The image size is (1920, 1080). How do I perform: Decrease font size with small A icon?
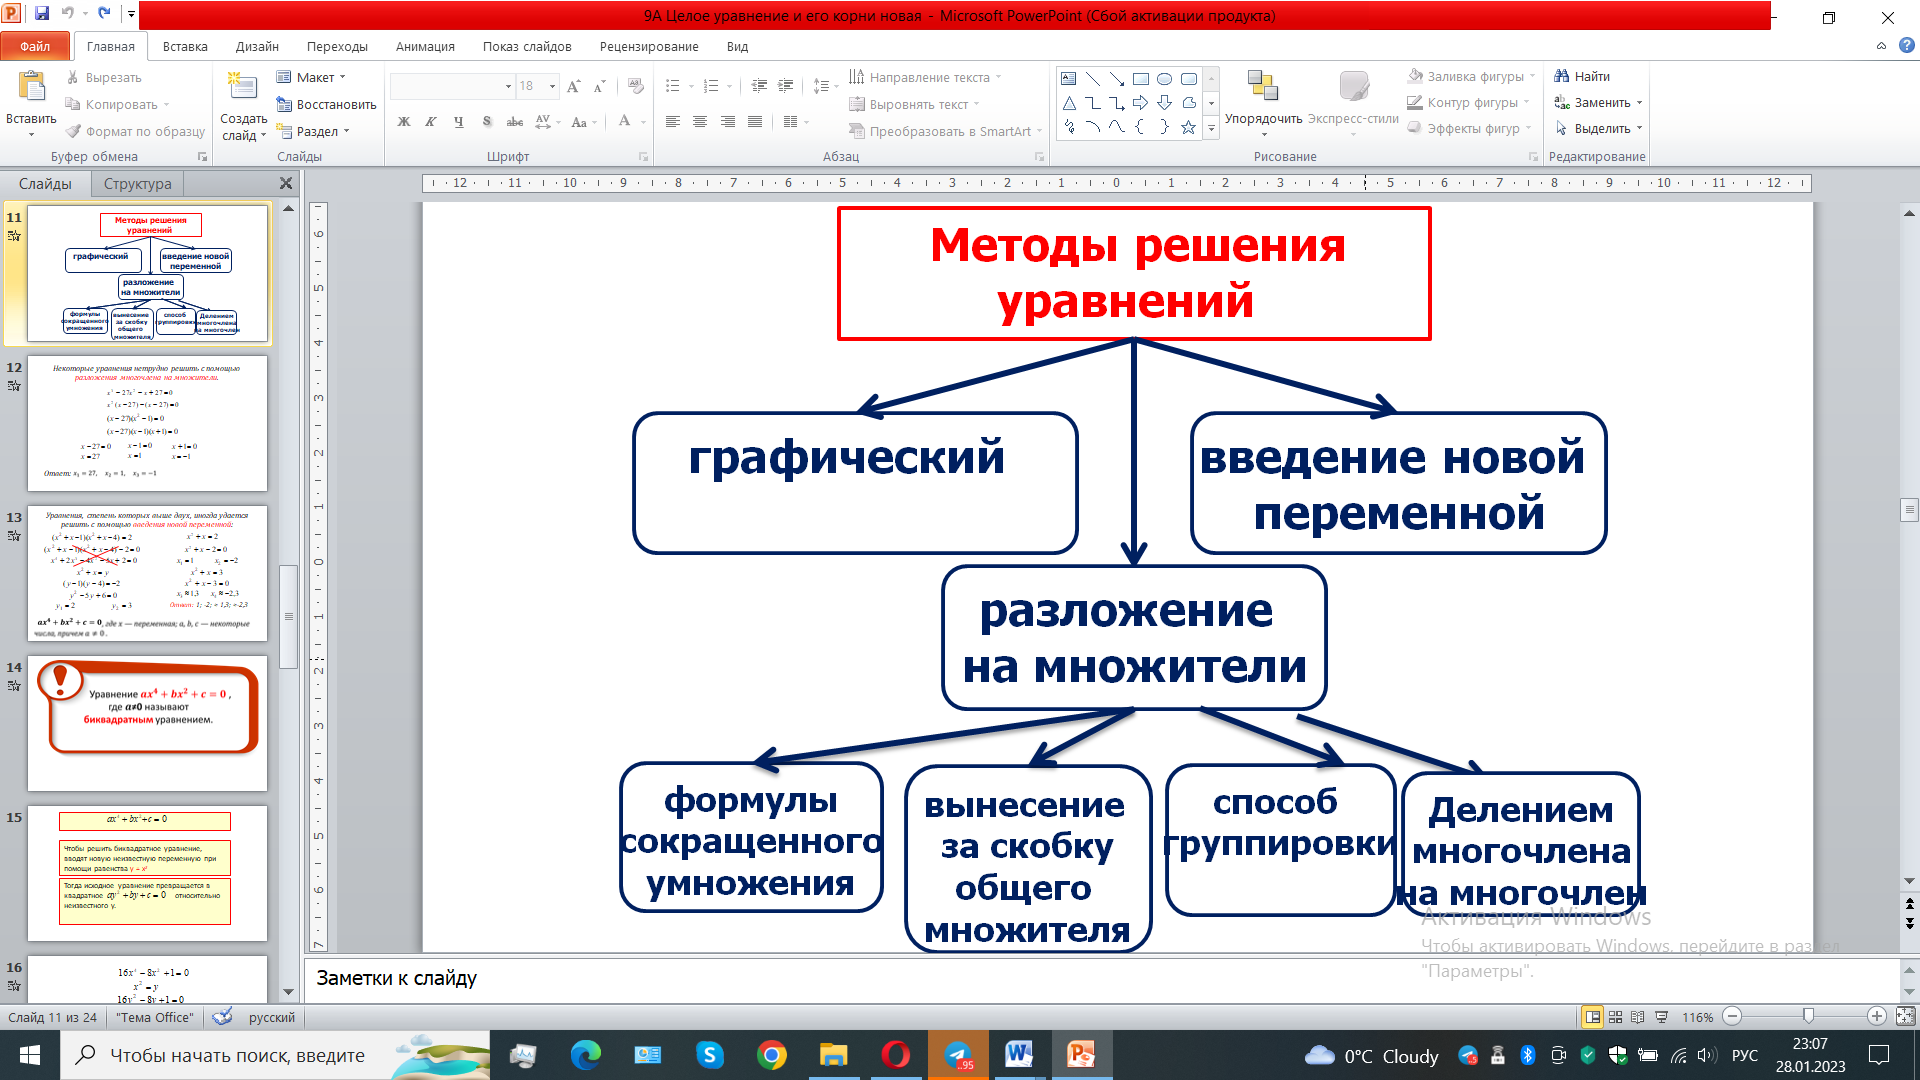(599, 86)
